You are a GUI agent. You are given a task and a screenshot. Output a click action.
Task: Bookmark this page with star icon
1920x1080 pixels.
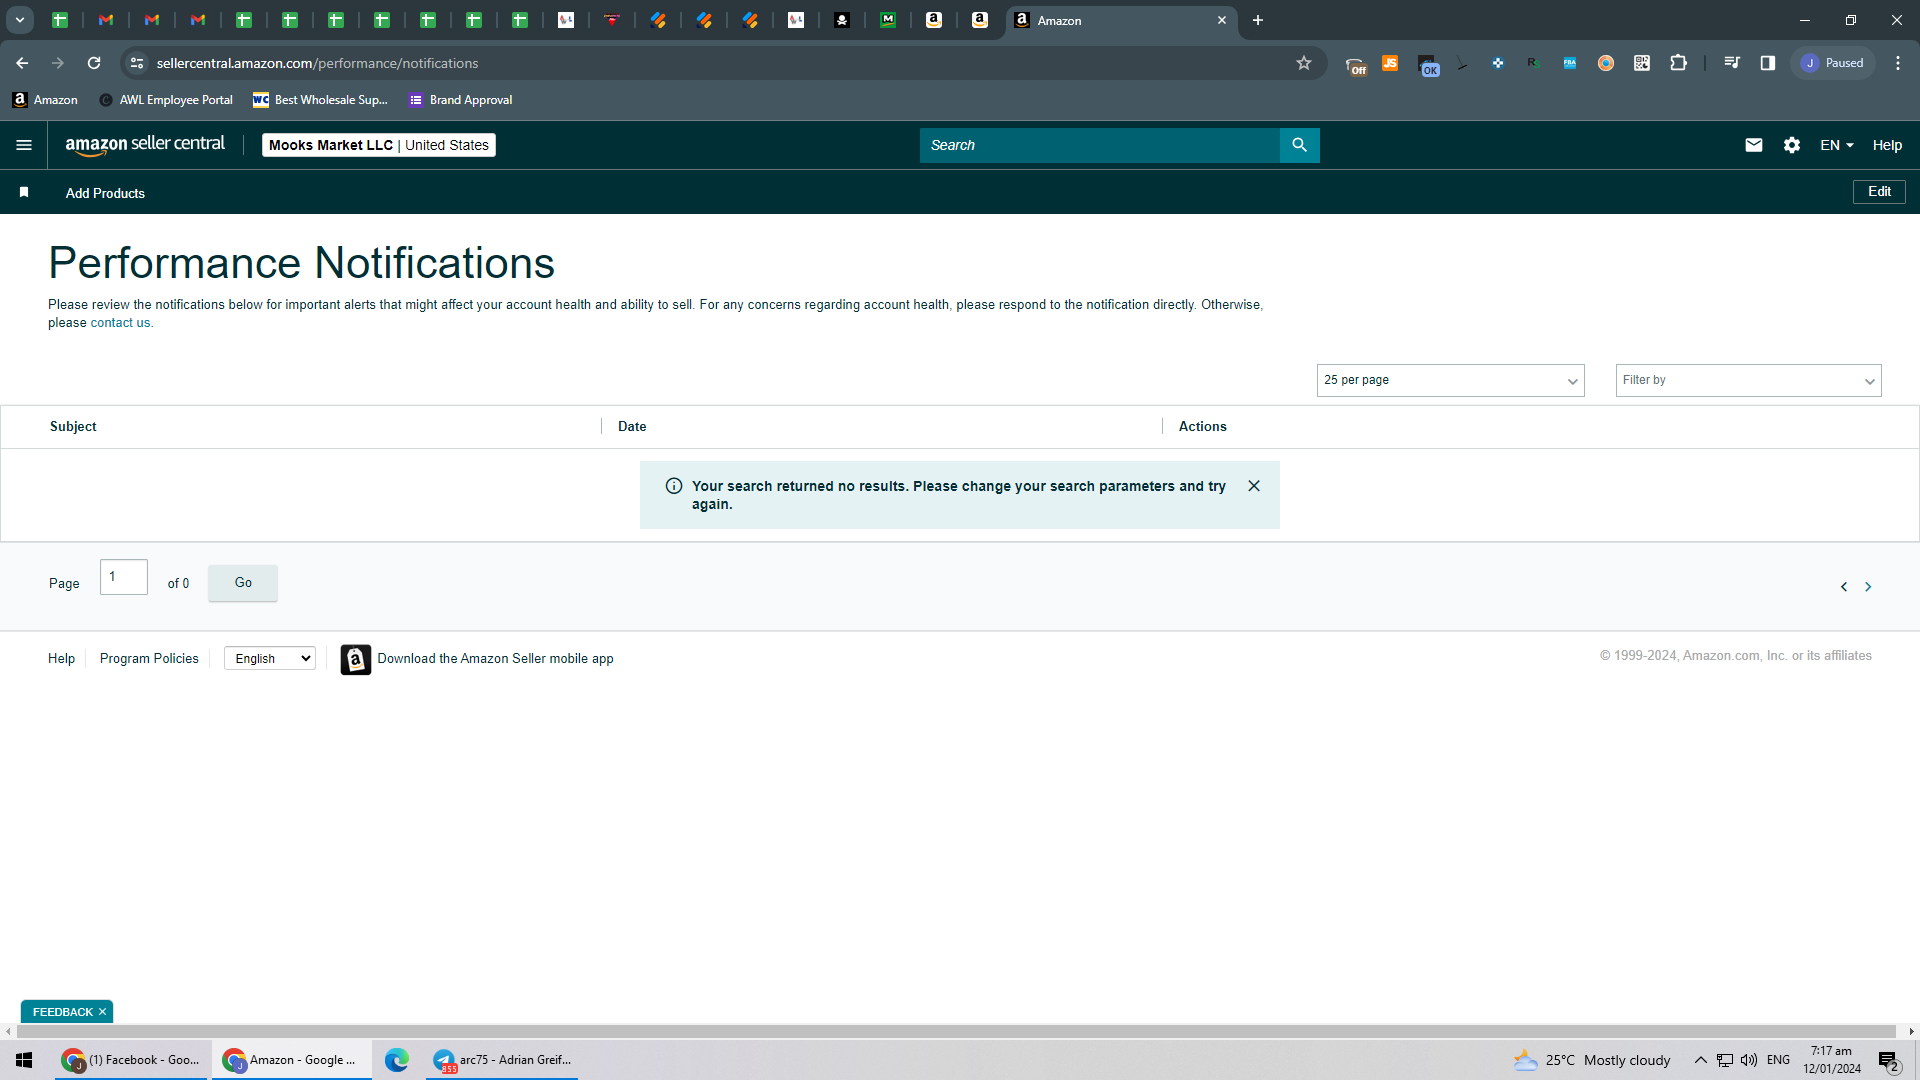coord(1304,63)
